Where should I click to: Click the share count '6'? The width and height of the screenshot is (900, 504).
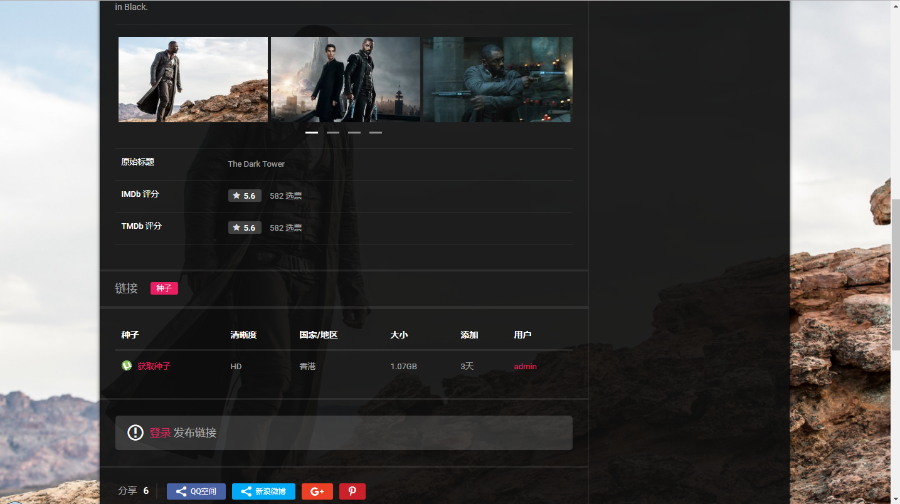(146, 491)
